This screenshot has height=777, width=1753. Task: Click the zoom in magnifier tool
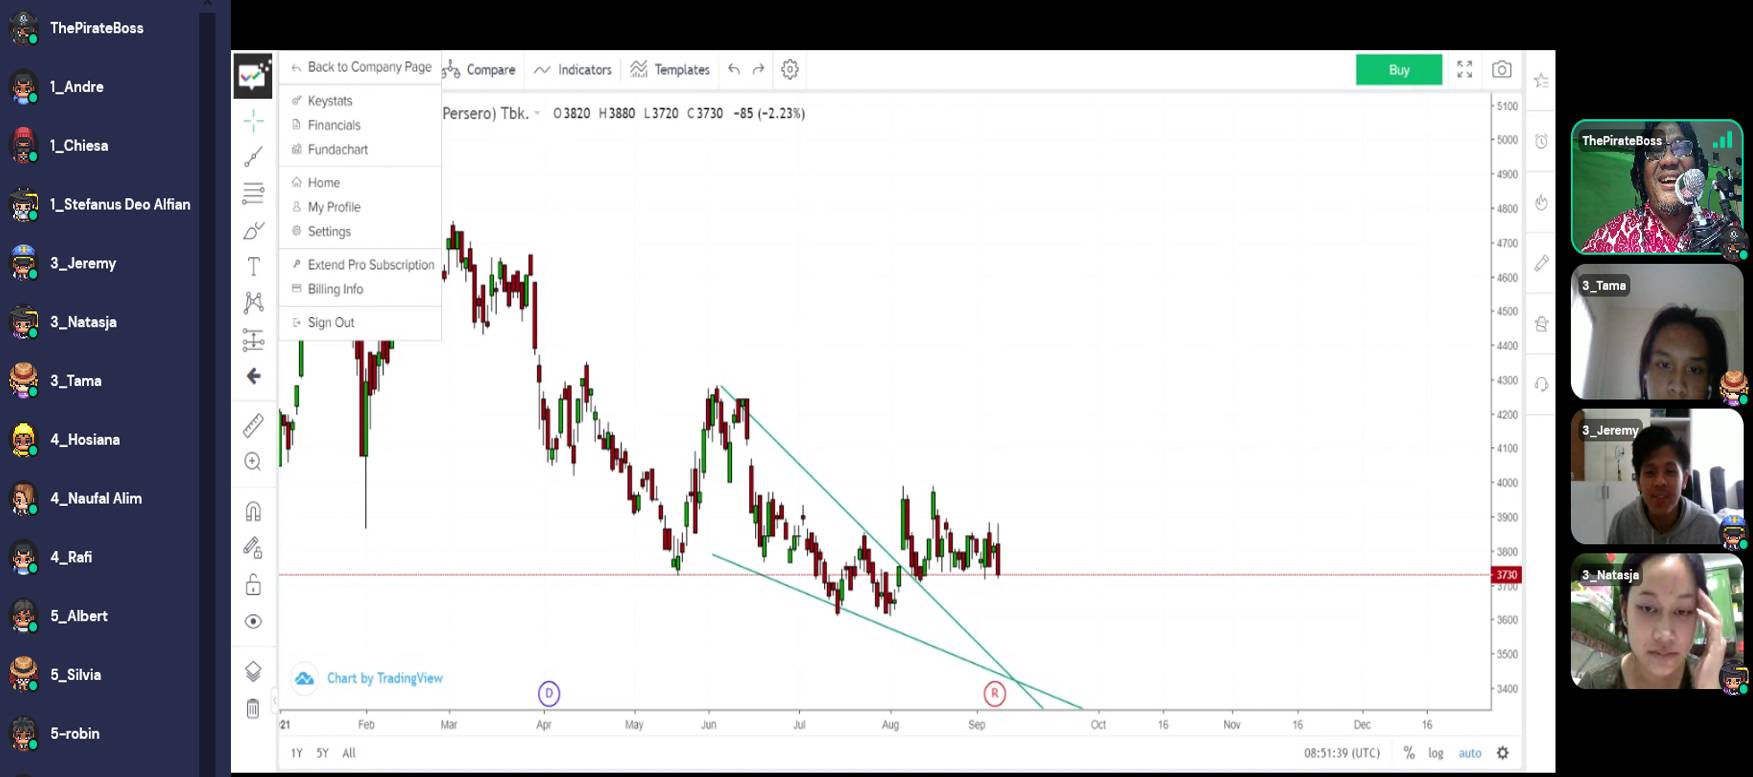254,461
